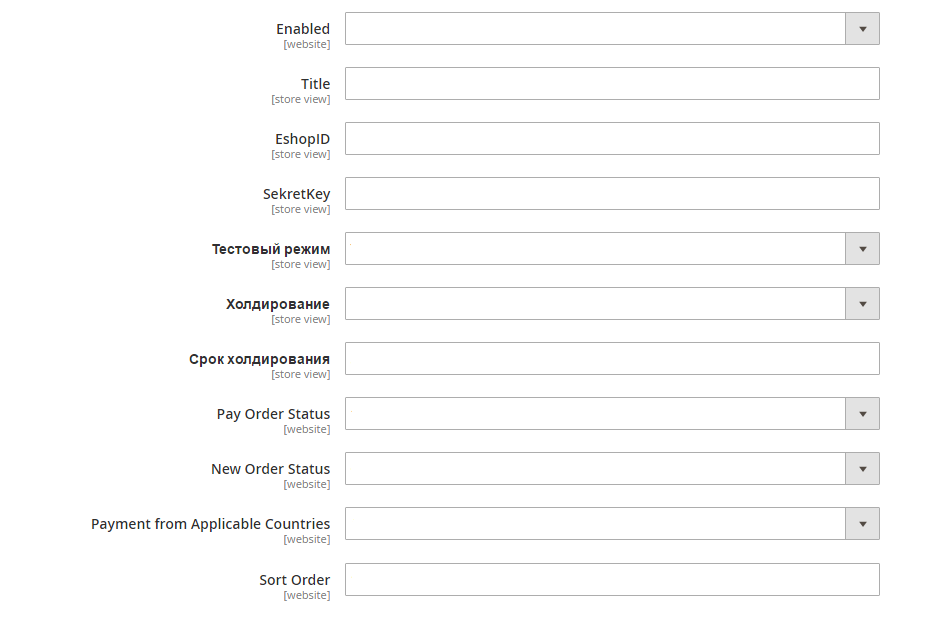Click the Pay Order Status select box
Screen dimensions: 947x619
595,414
